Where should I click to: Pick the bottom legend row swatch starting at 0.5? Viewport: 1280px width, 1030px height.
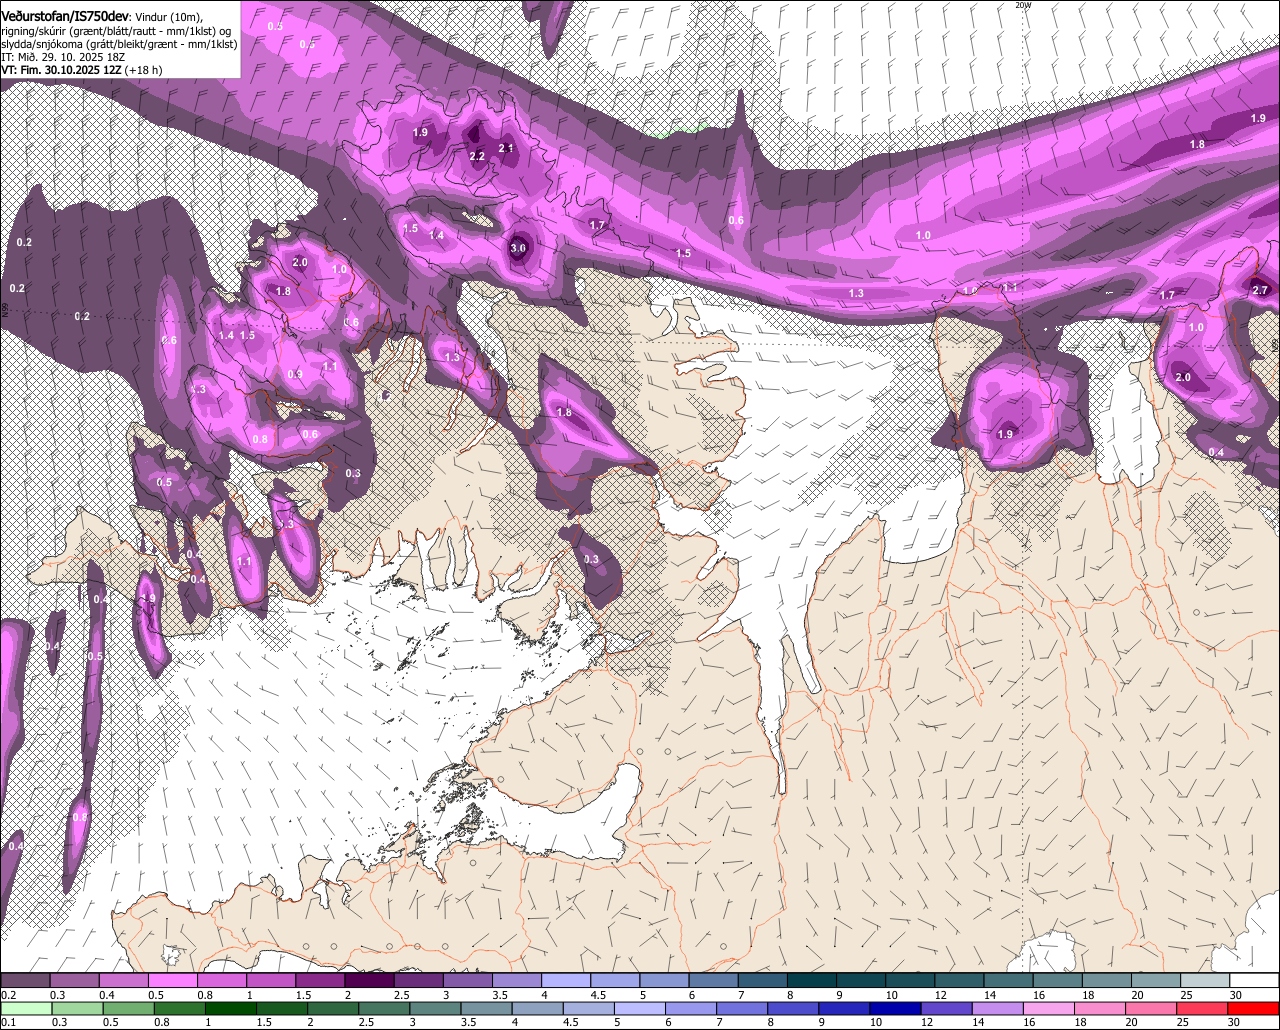click(x=128, y=1008)
